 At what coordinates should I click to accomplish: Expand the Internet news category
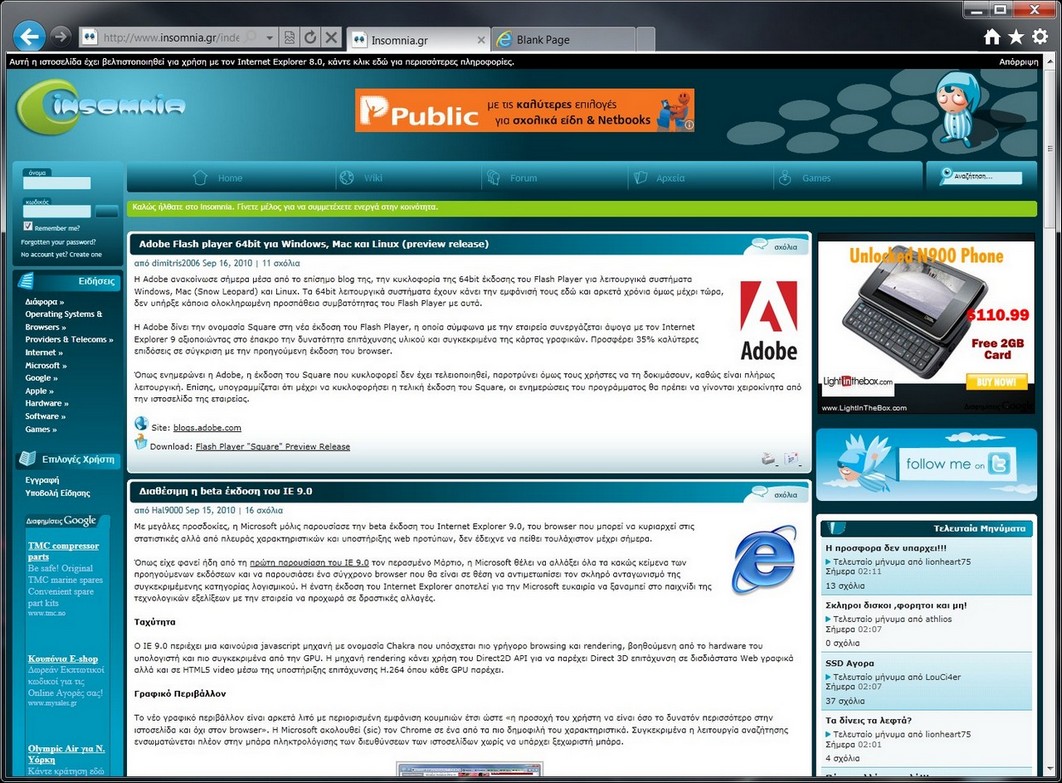point(44,352)
